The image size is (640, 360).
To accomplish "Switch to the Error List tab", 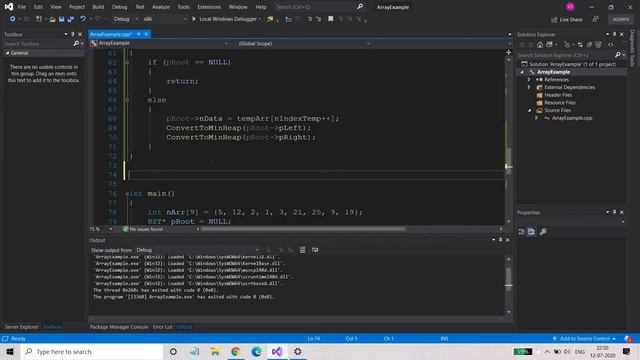I will (162, 327).
